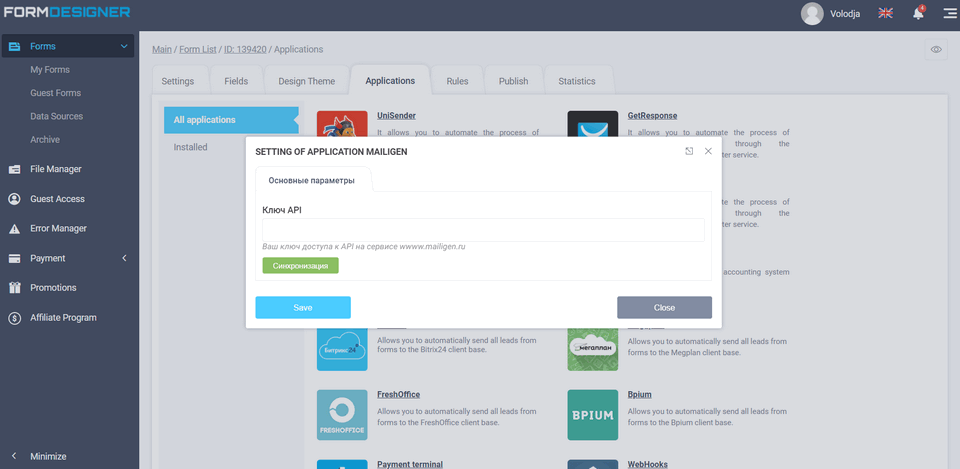Click the user avatar for Volodja
The image size is (960, 469).
812,13
